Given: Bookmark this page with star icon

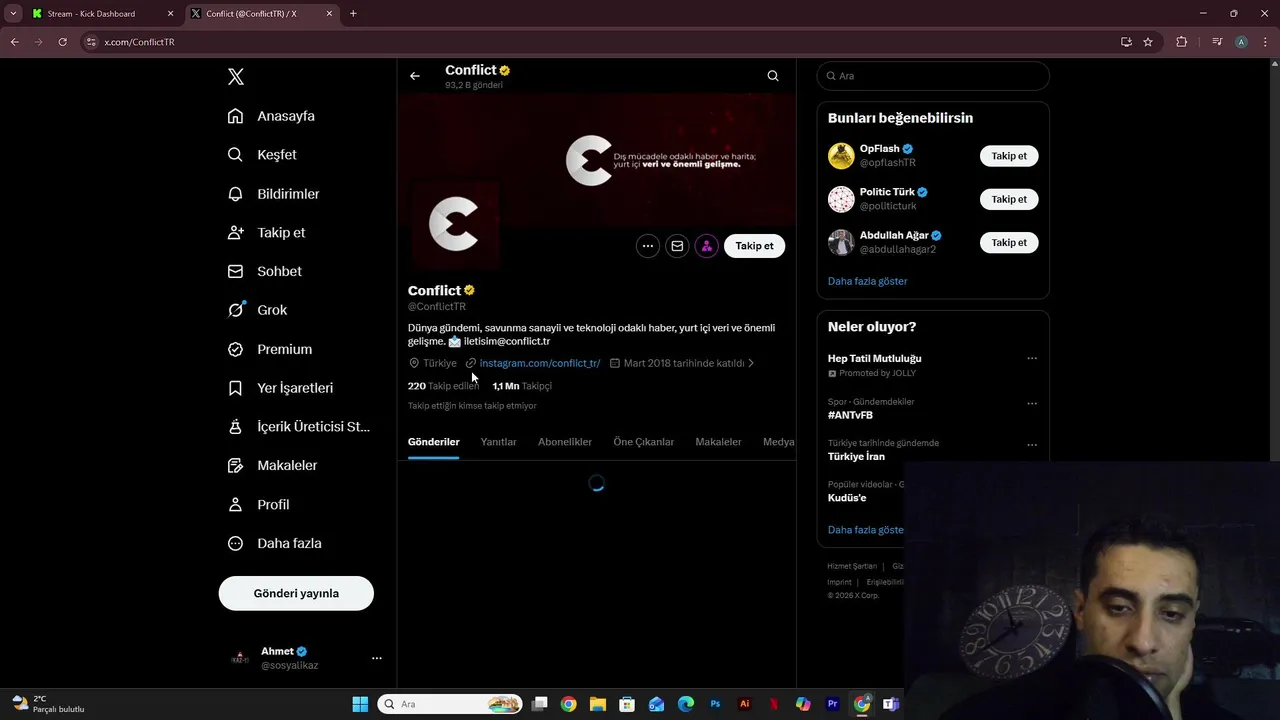Looking at the screenshot, I should (1148, 42).
